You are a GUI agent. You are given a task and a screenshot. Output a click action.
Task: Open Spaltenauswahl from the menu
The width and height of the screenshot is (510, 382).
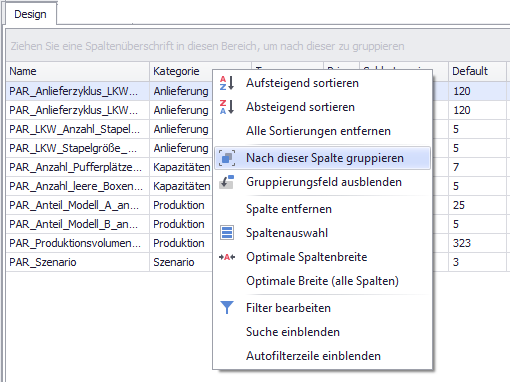322,233
